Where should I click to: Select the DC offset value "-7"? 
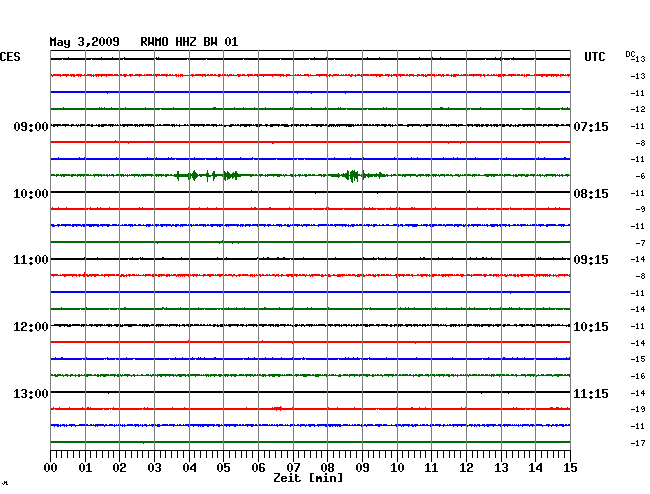click(640, 243)
